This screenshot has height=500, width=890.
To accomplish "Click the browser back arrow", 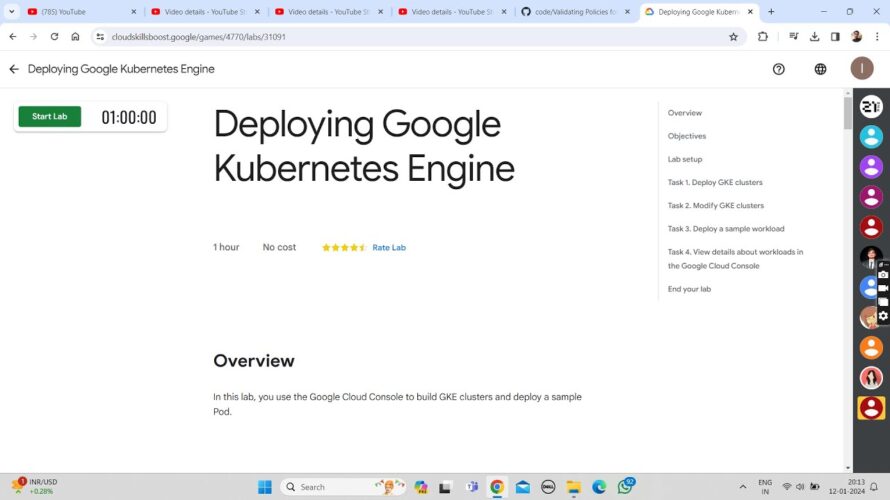I will [x=12, y=36].
